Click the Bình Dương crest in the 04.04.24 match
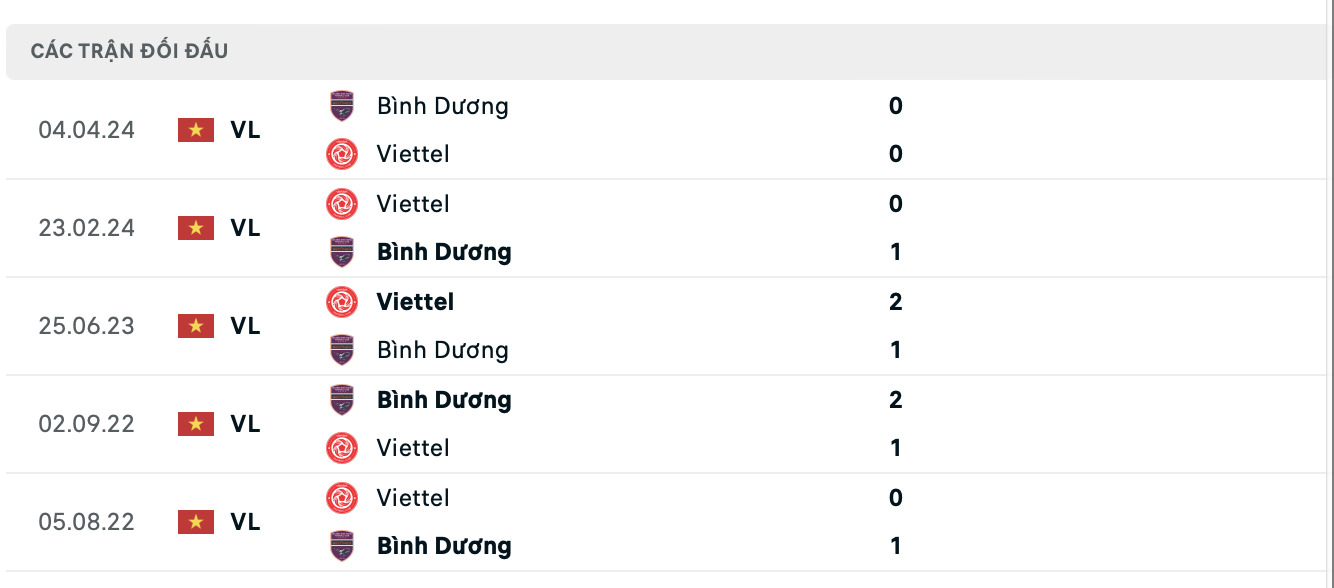1334x588 pixels. tap(342, 105)
